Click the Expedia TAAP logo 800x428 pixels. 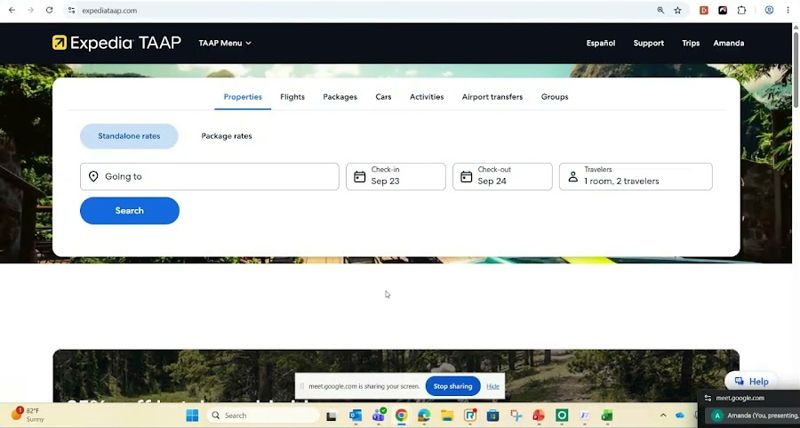116,43
